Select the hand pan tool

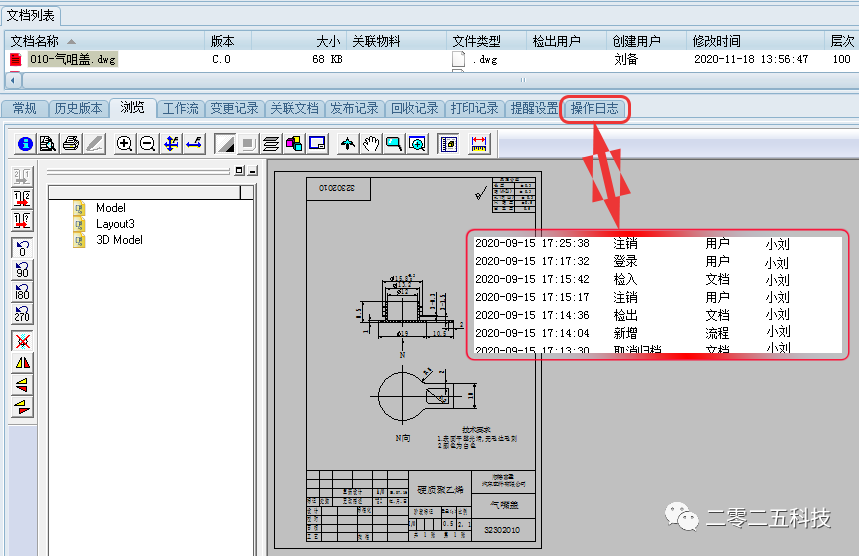(371, 144)
